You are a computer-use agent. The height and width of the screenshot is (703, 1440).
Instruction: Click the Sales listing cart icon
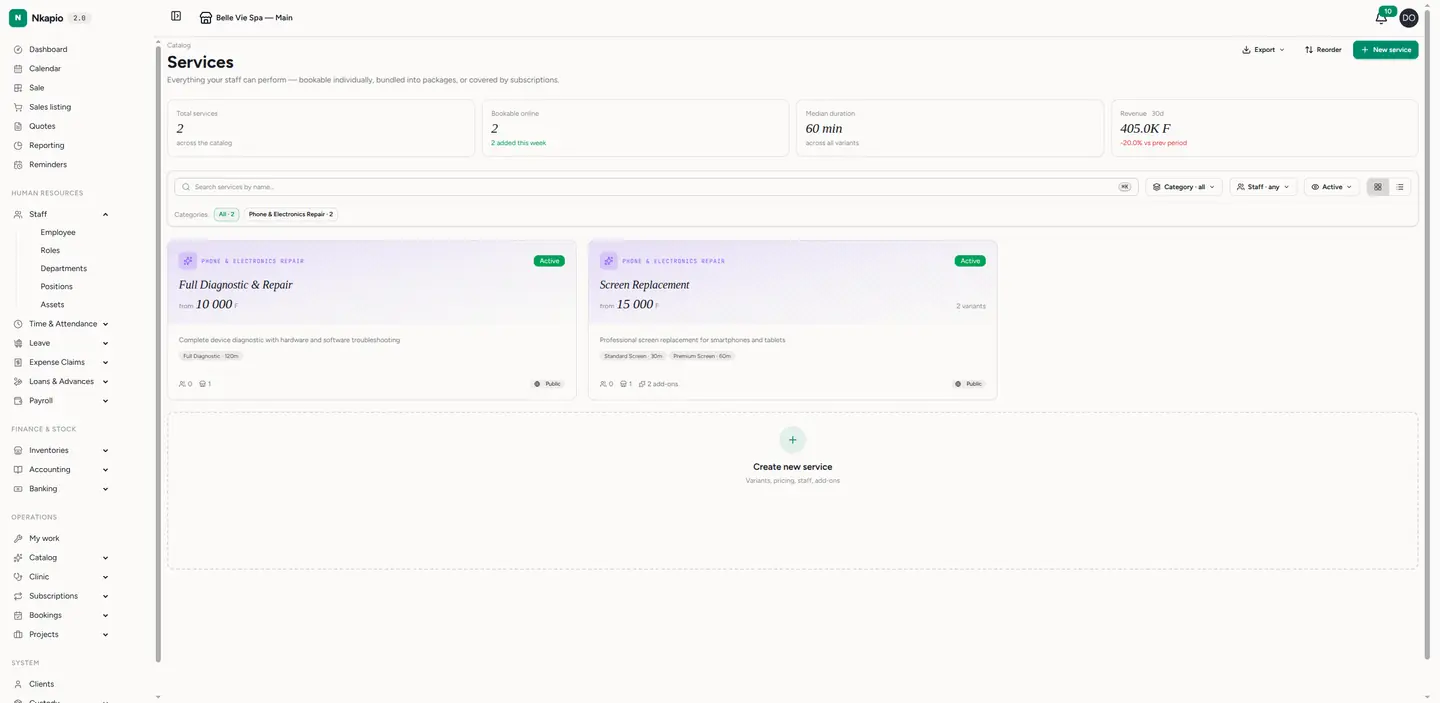point(18,107)
